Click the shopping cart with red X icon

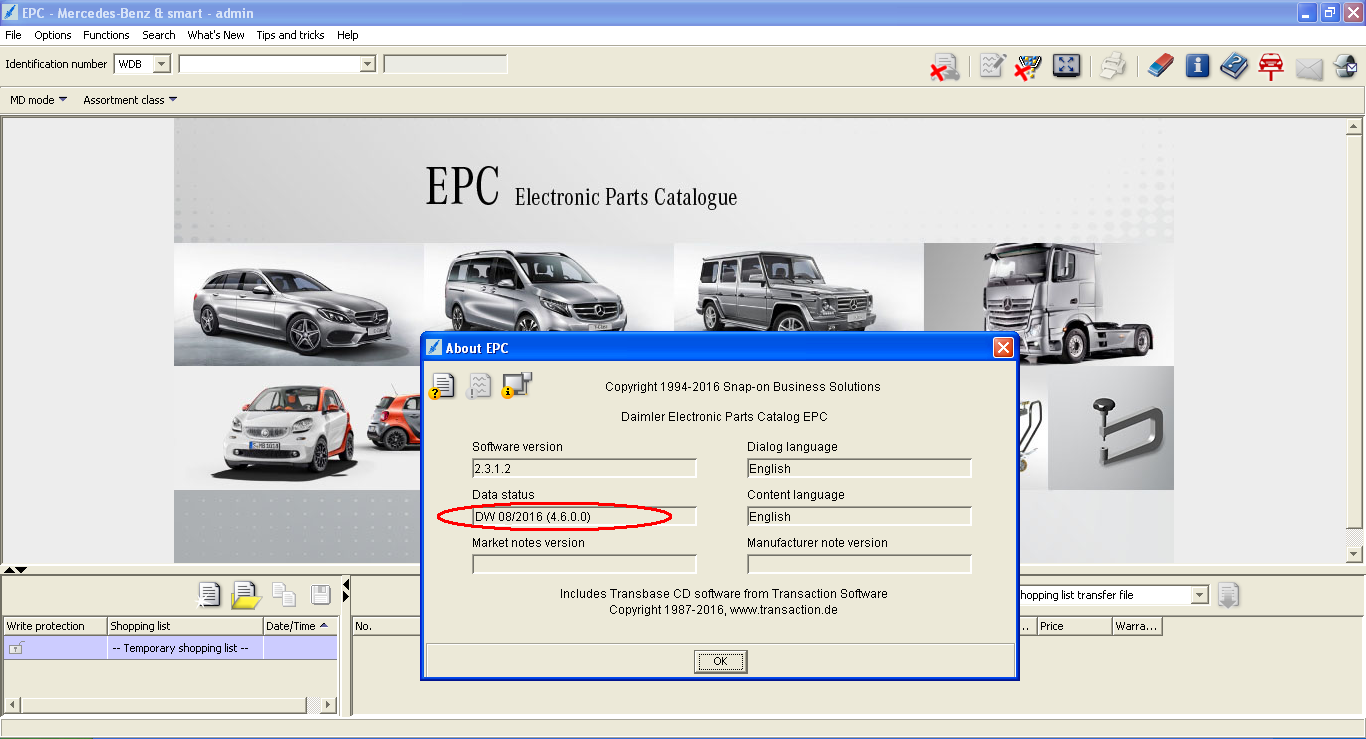1028,67
